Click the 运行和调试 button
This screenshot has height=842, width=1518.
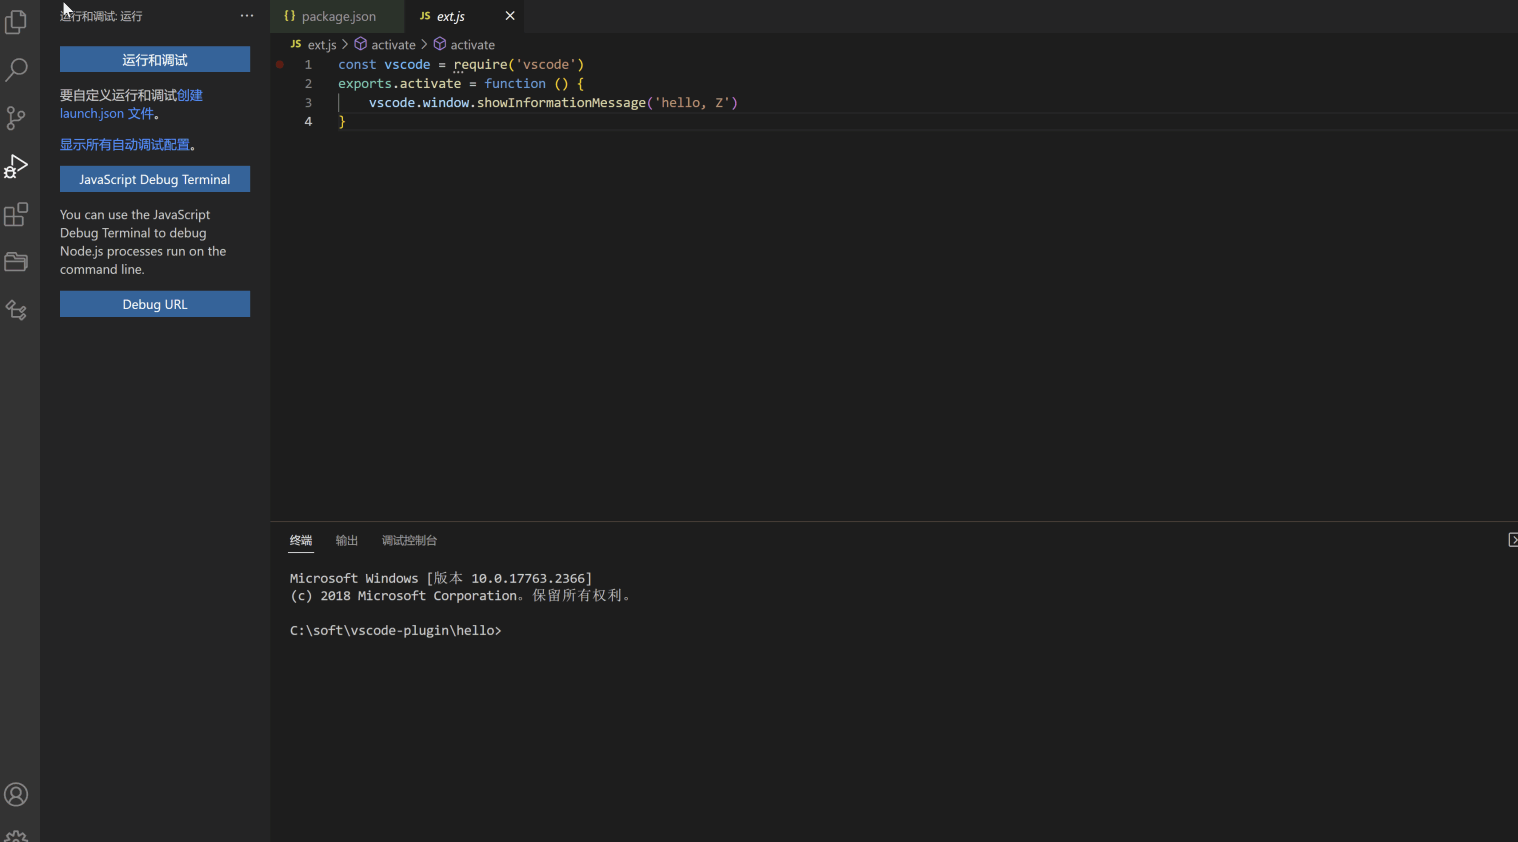click(x=154, y=59)
